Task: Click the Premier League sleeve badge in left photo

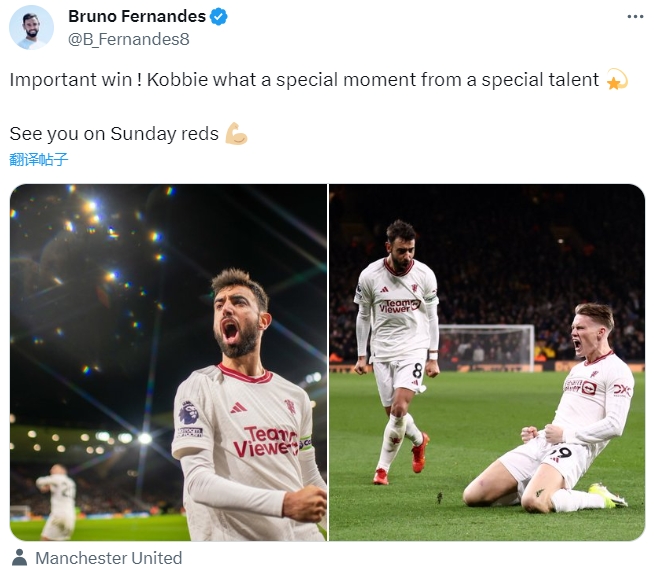Action: click(x=189, y=413)
